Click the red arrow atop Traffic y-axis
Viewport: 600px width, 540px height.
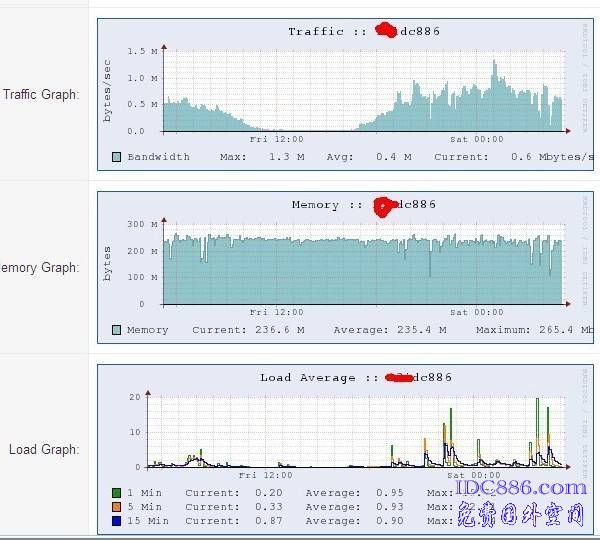click(163, 45)
